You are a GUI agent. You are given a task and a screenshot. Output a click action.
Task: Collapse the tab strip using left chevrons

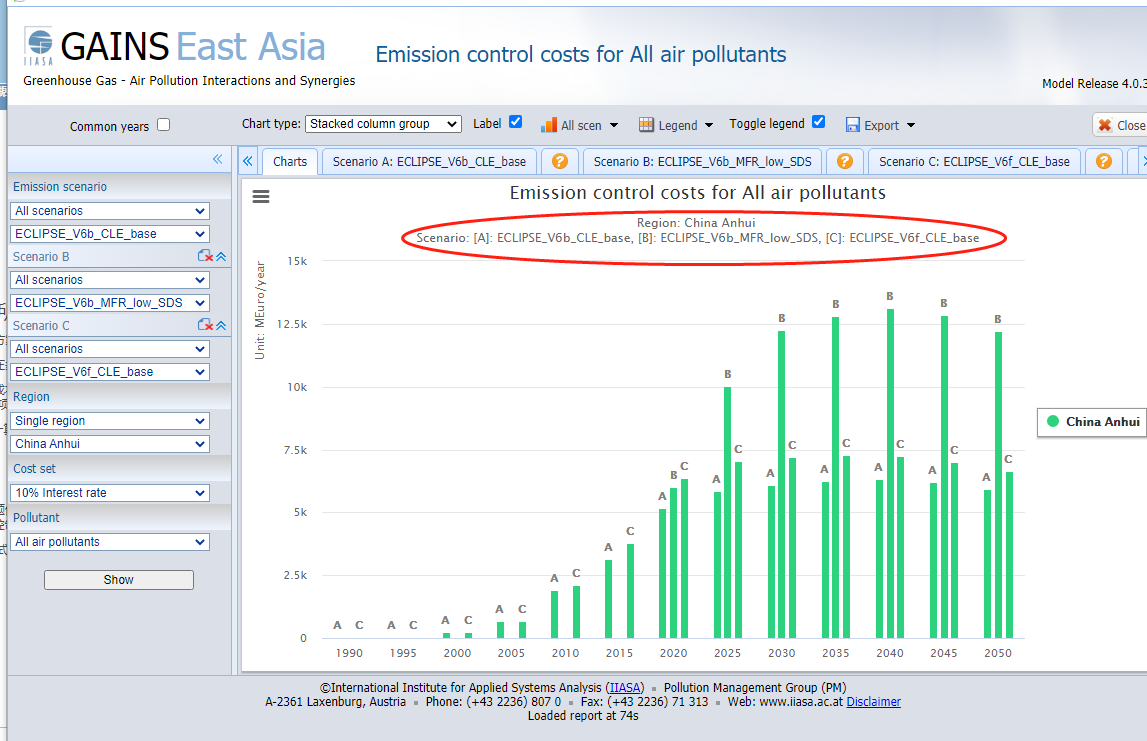pos(248,161)
